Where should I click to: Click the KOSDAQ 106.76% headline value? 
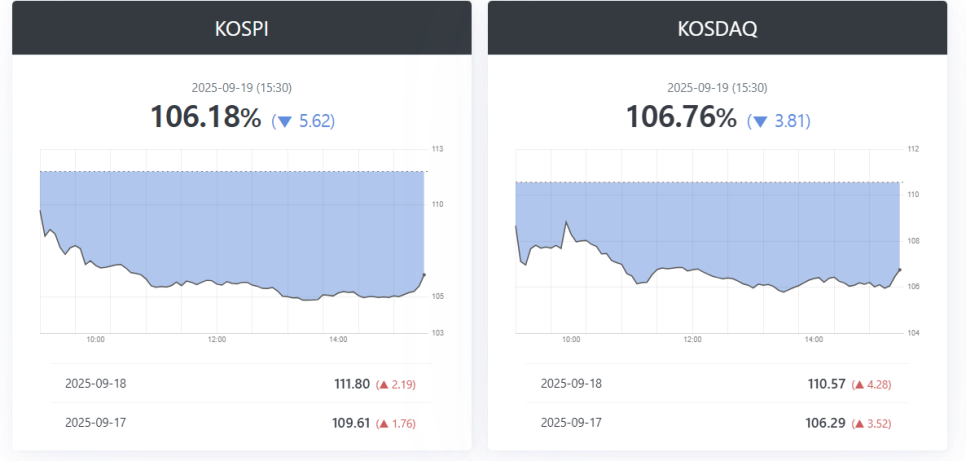682,117
